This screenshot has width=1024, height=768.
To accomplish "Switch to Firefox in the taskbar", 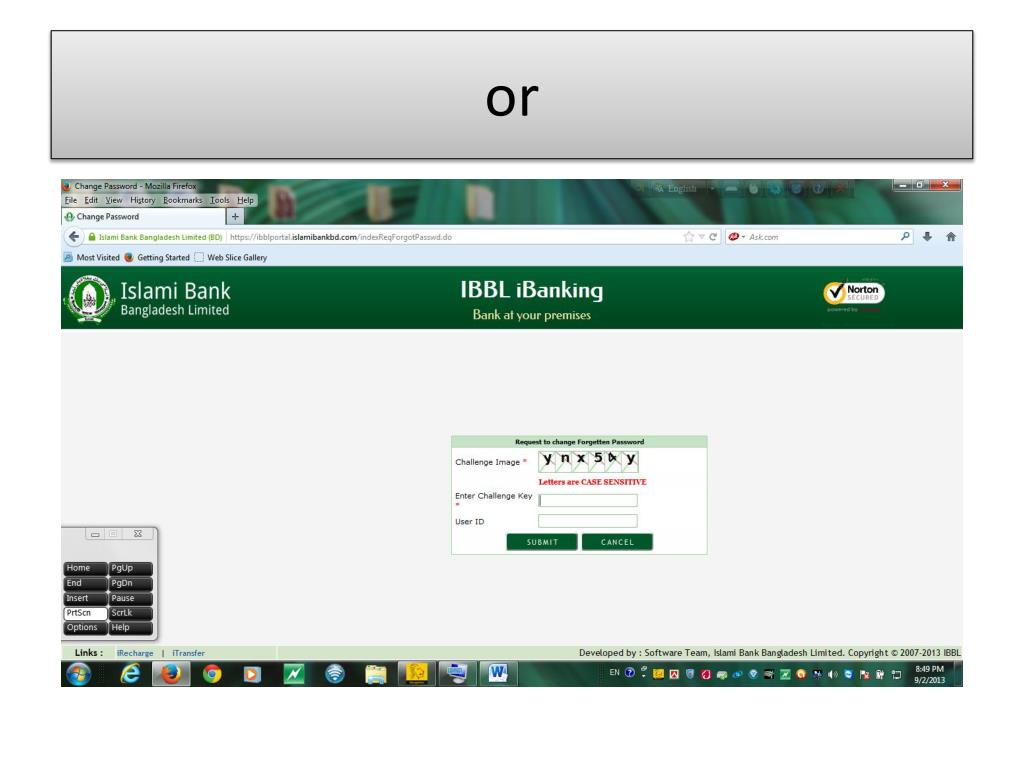I will point(171,673).
